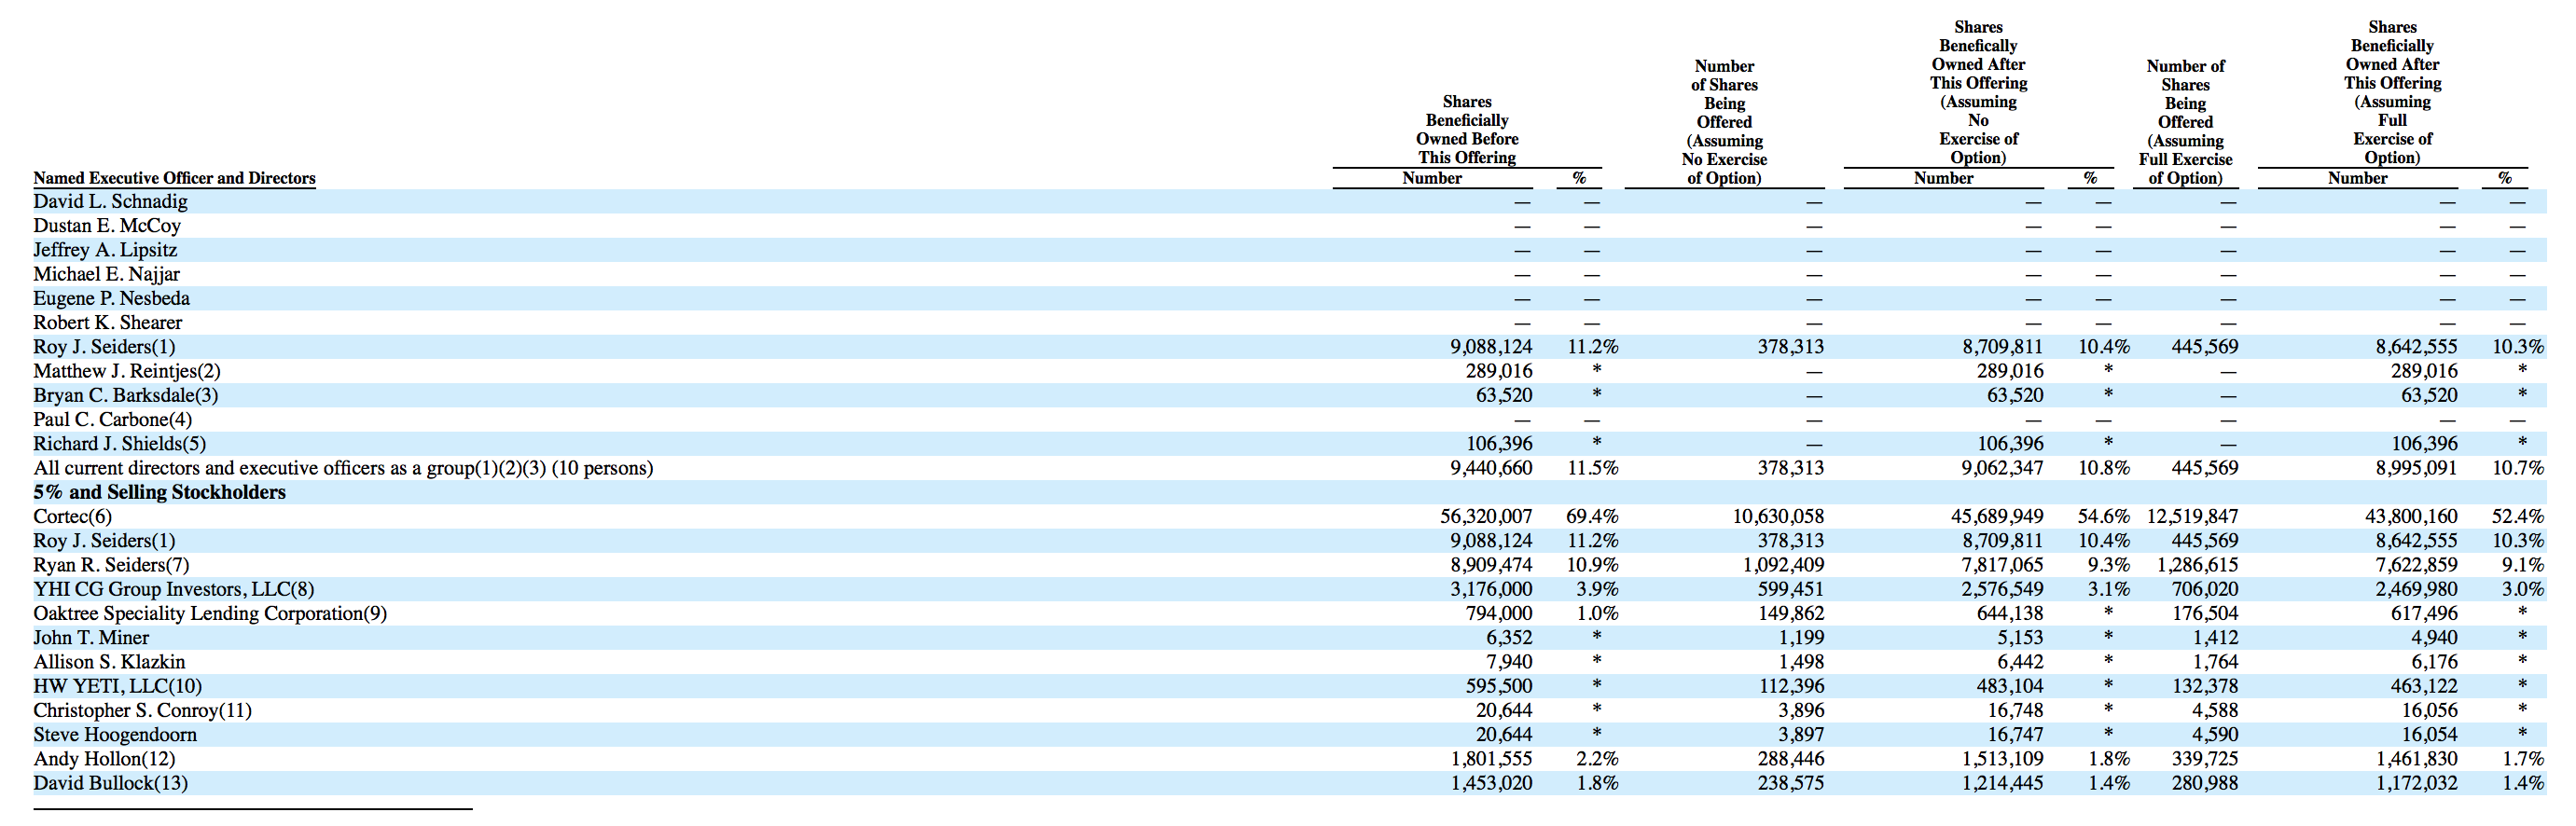The height and width of the screenshot is (826, 2576).
Task: Click Oaktree Speciality Lending Corporation(9)
Action: (x=210, y=613)
